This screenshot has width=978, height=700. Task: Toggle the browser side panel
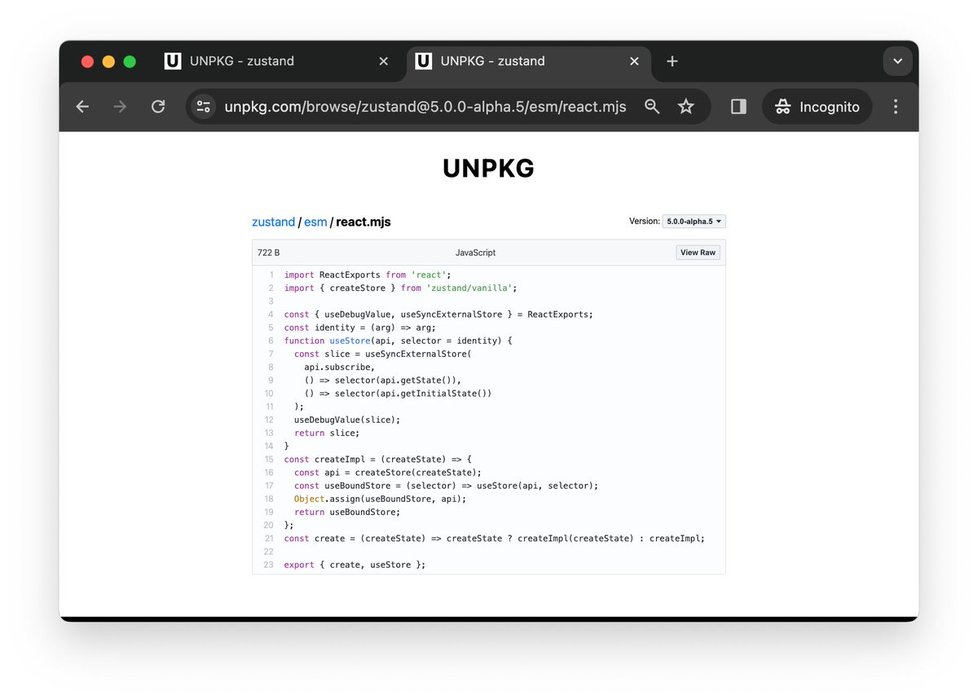[738, 107]
